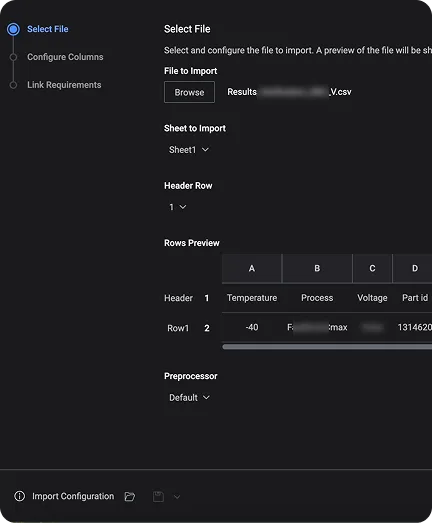The image size is (432, 523).
Task: Click the Link Requirements step dot
Action: pos(13,85)
